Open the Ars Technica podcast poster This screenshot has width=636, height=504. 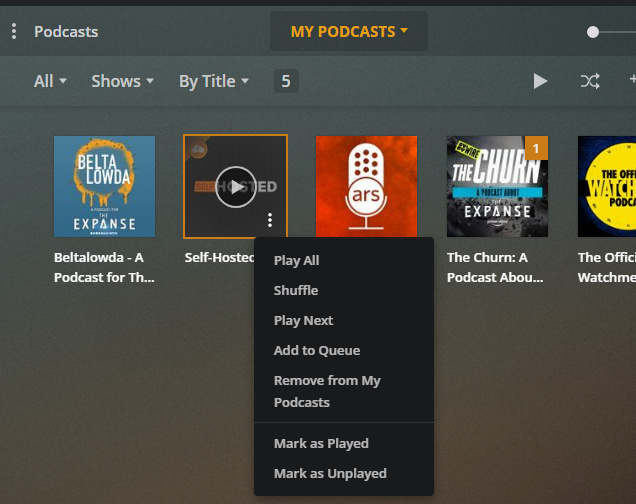point(366,187)
